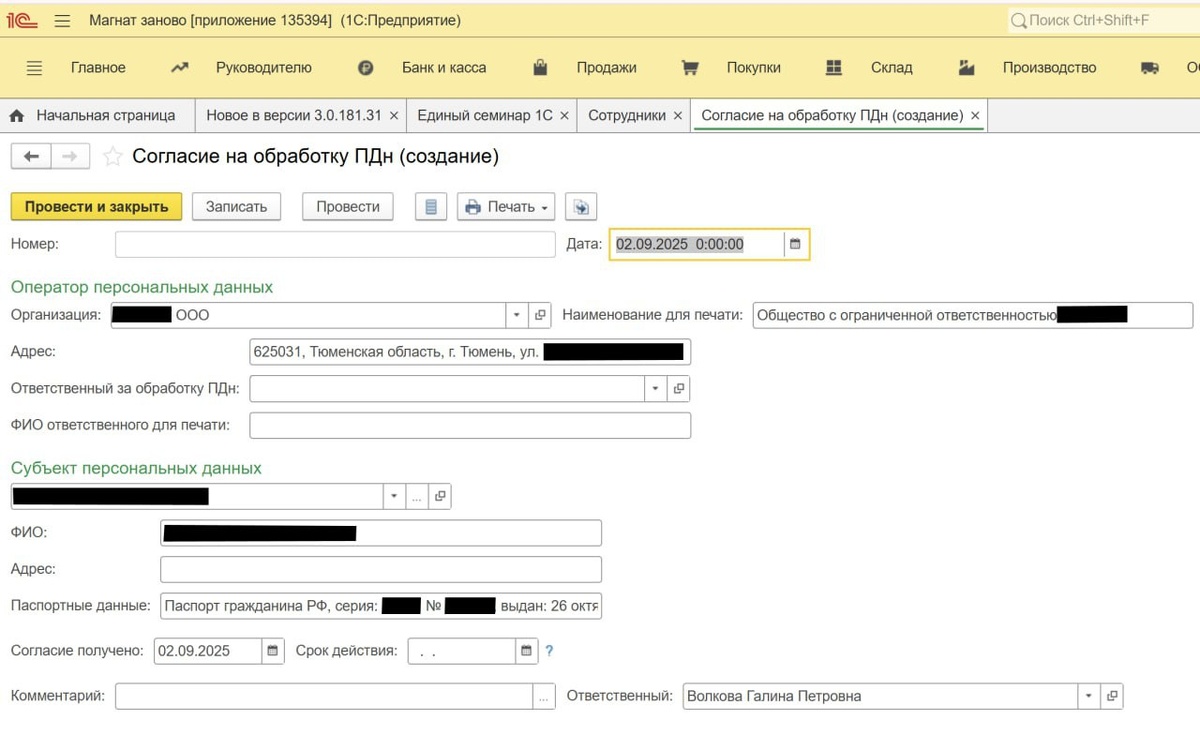1200x750 pixels.
Task: Click the Комментарий input field
Action: (324, 697)
